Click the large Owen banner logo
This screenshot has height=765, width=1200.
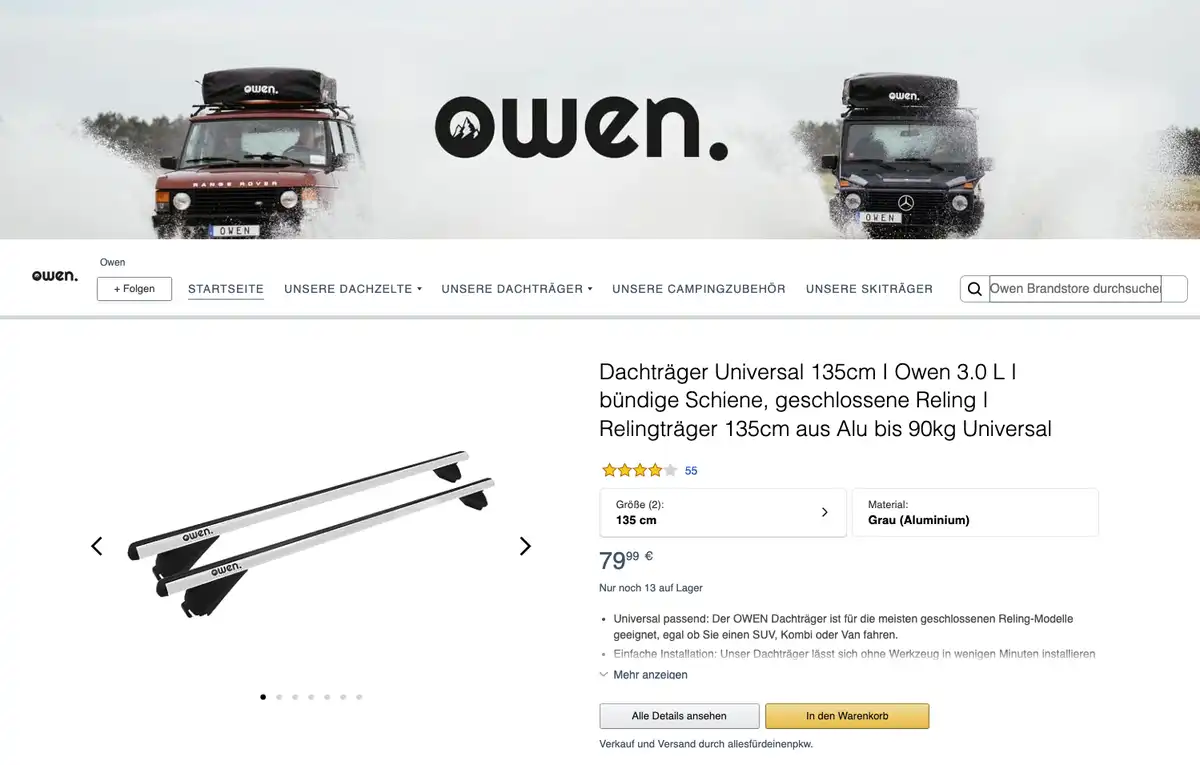point(581,128)
